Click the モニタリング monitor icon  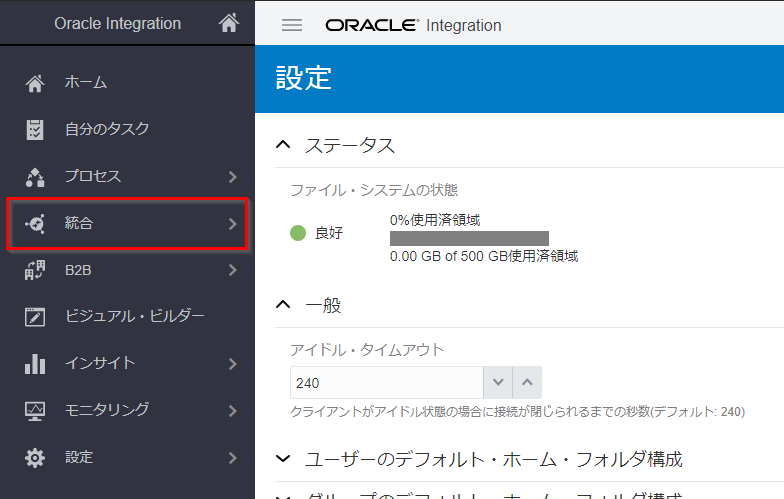[35, 411]
